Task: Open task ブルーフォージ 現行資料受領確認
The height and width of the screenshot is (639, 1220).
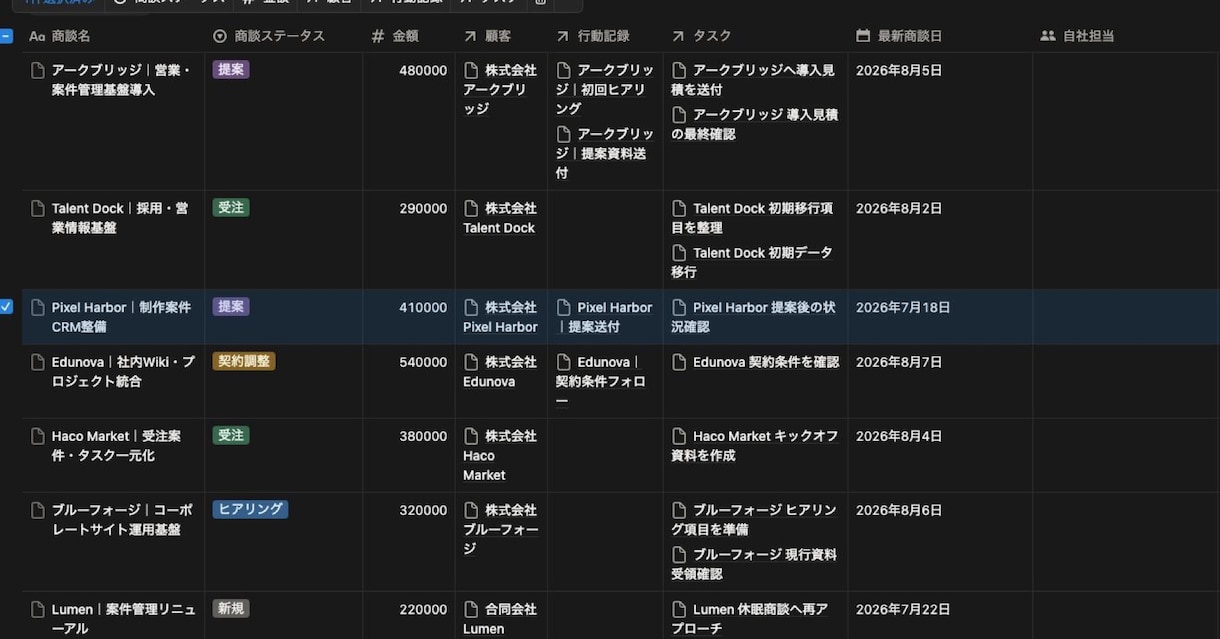Action: (x=754, y=564)
